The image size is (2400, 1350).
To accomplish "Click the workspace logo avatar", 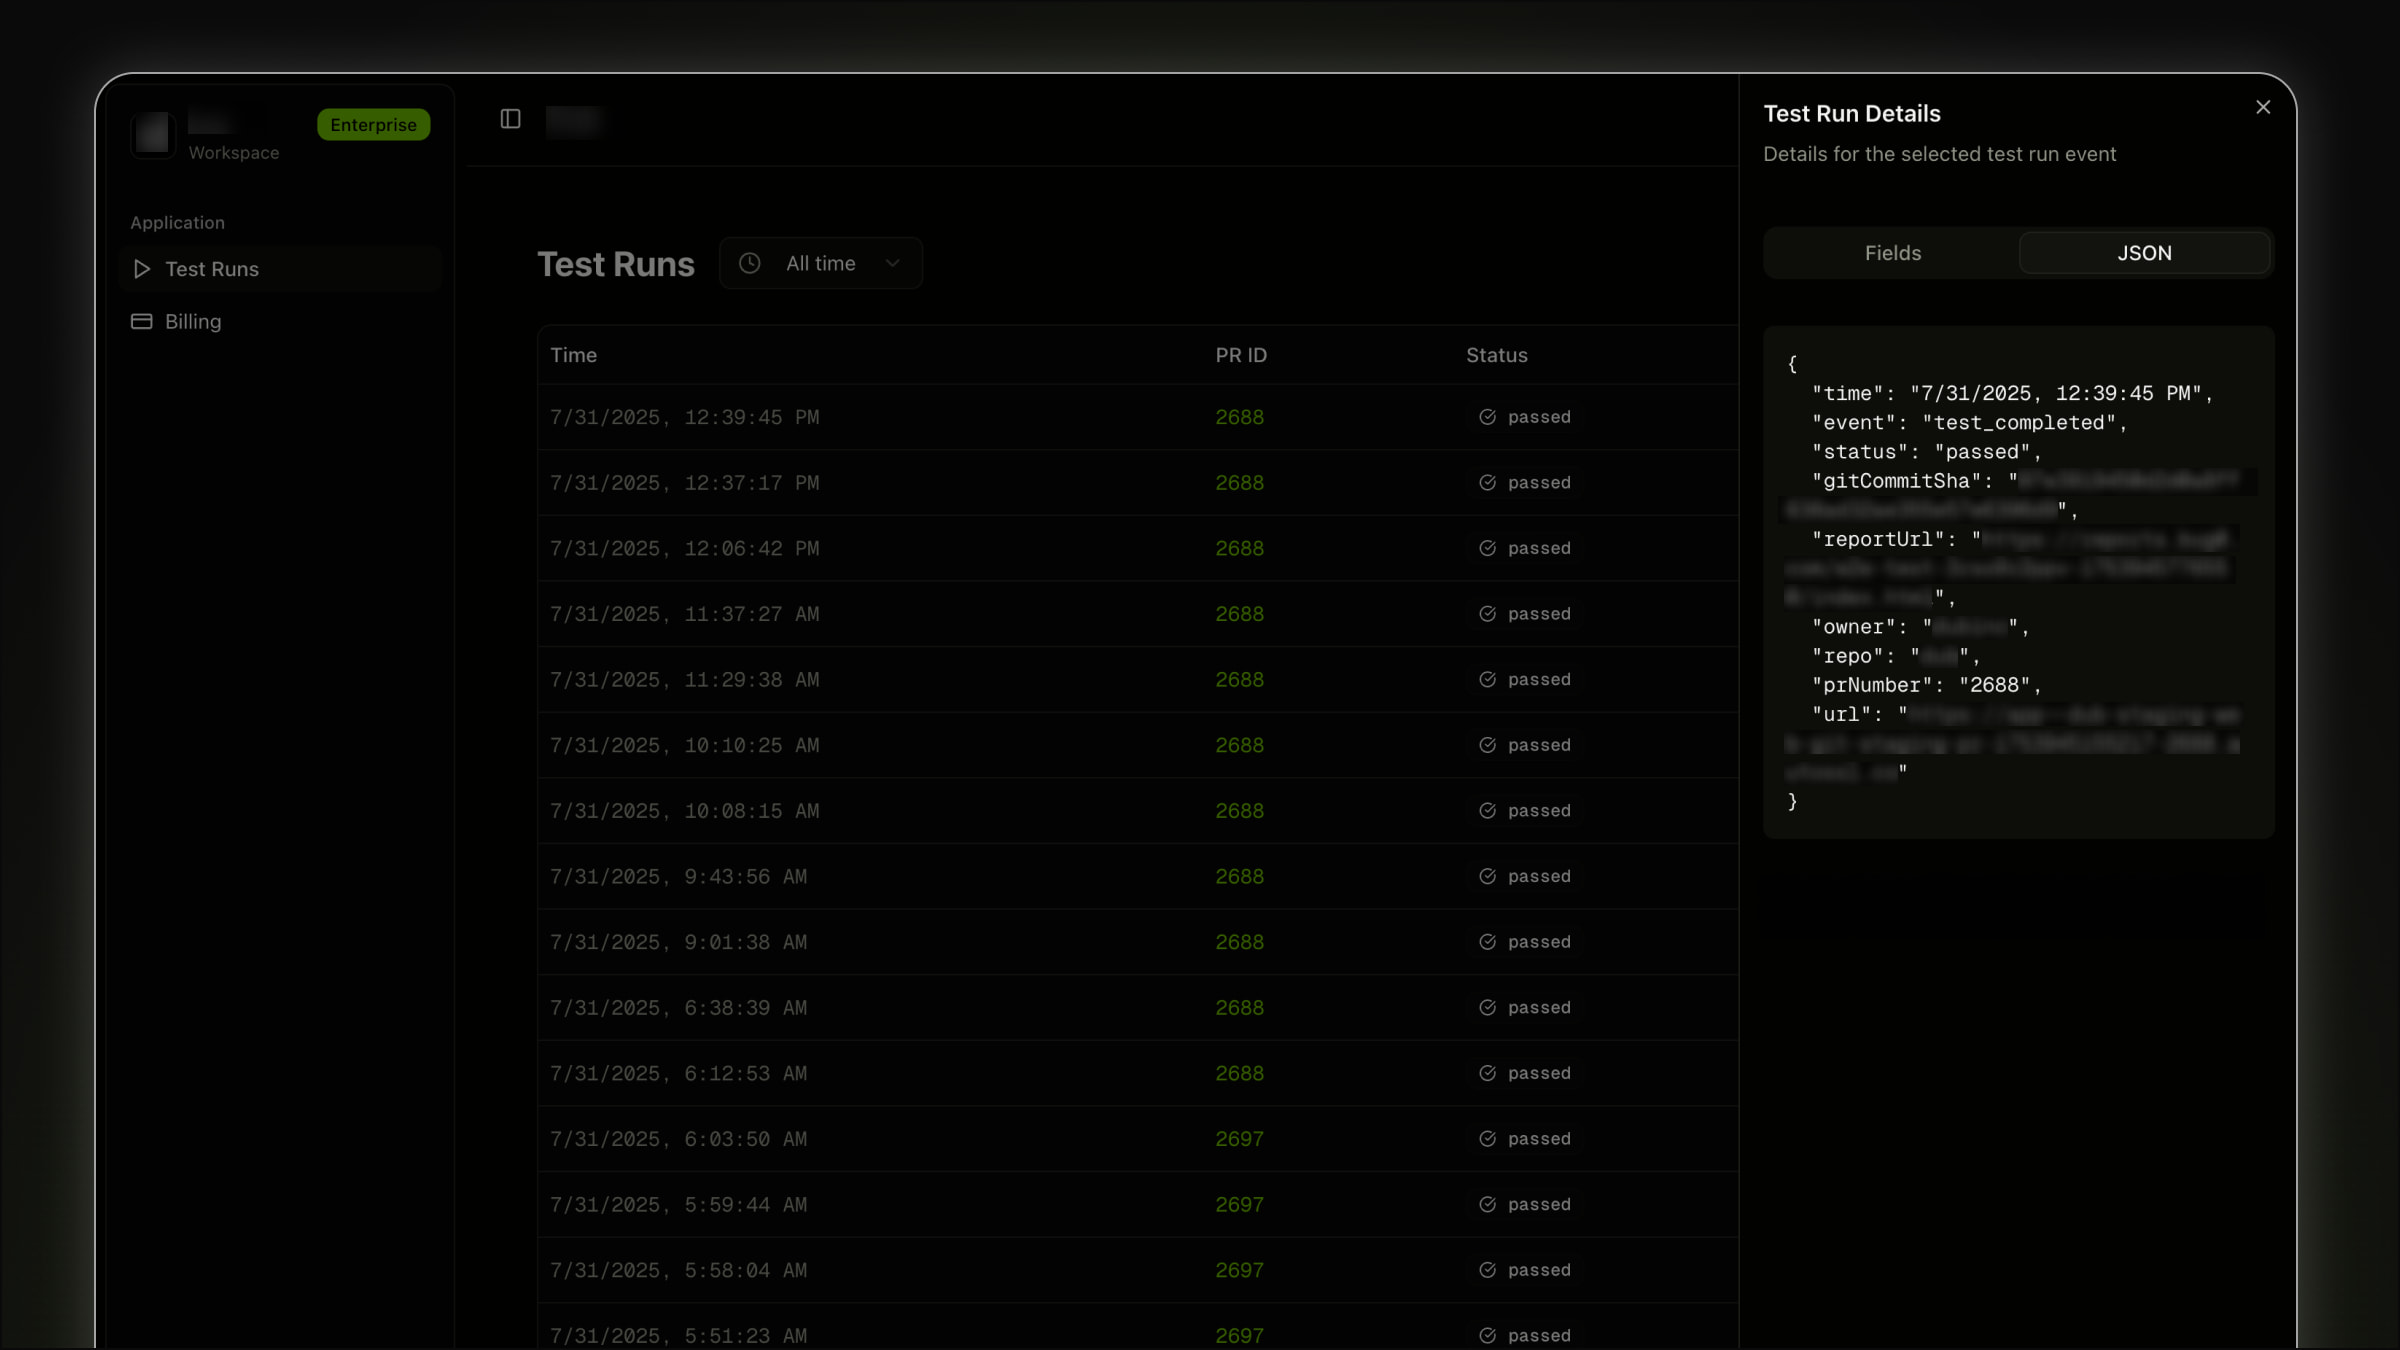I will point(152,133).
